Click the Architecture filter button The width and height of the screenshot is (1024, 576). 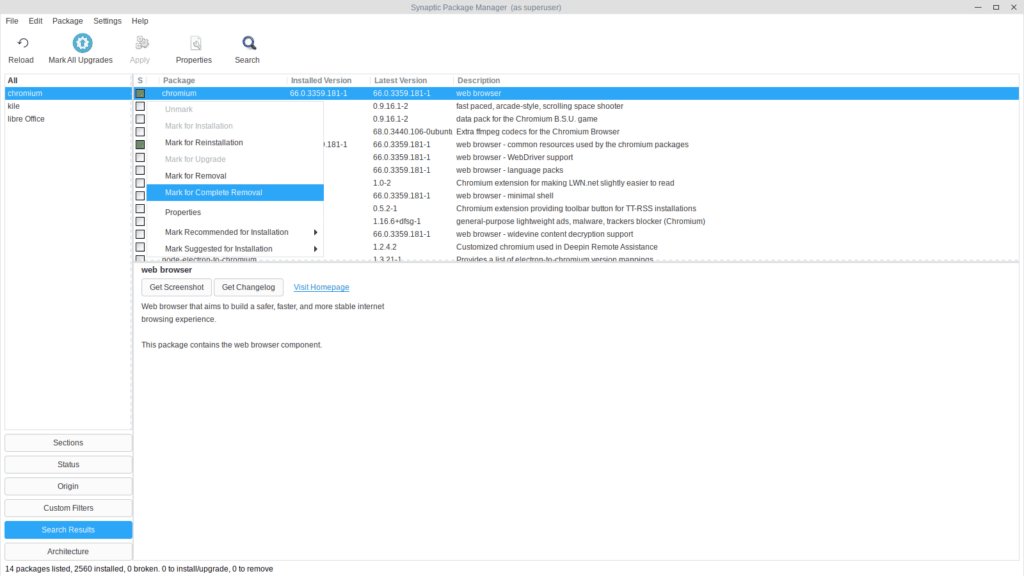[68, 552]
